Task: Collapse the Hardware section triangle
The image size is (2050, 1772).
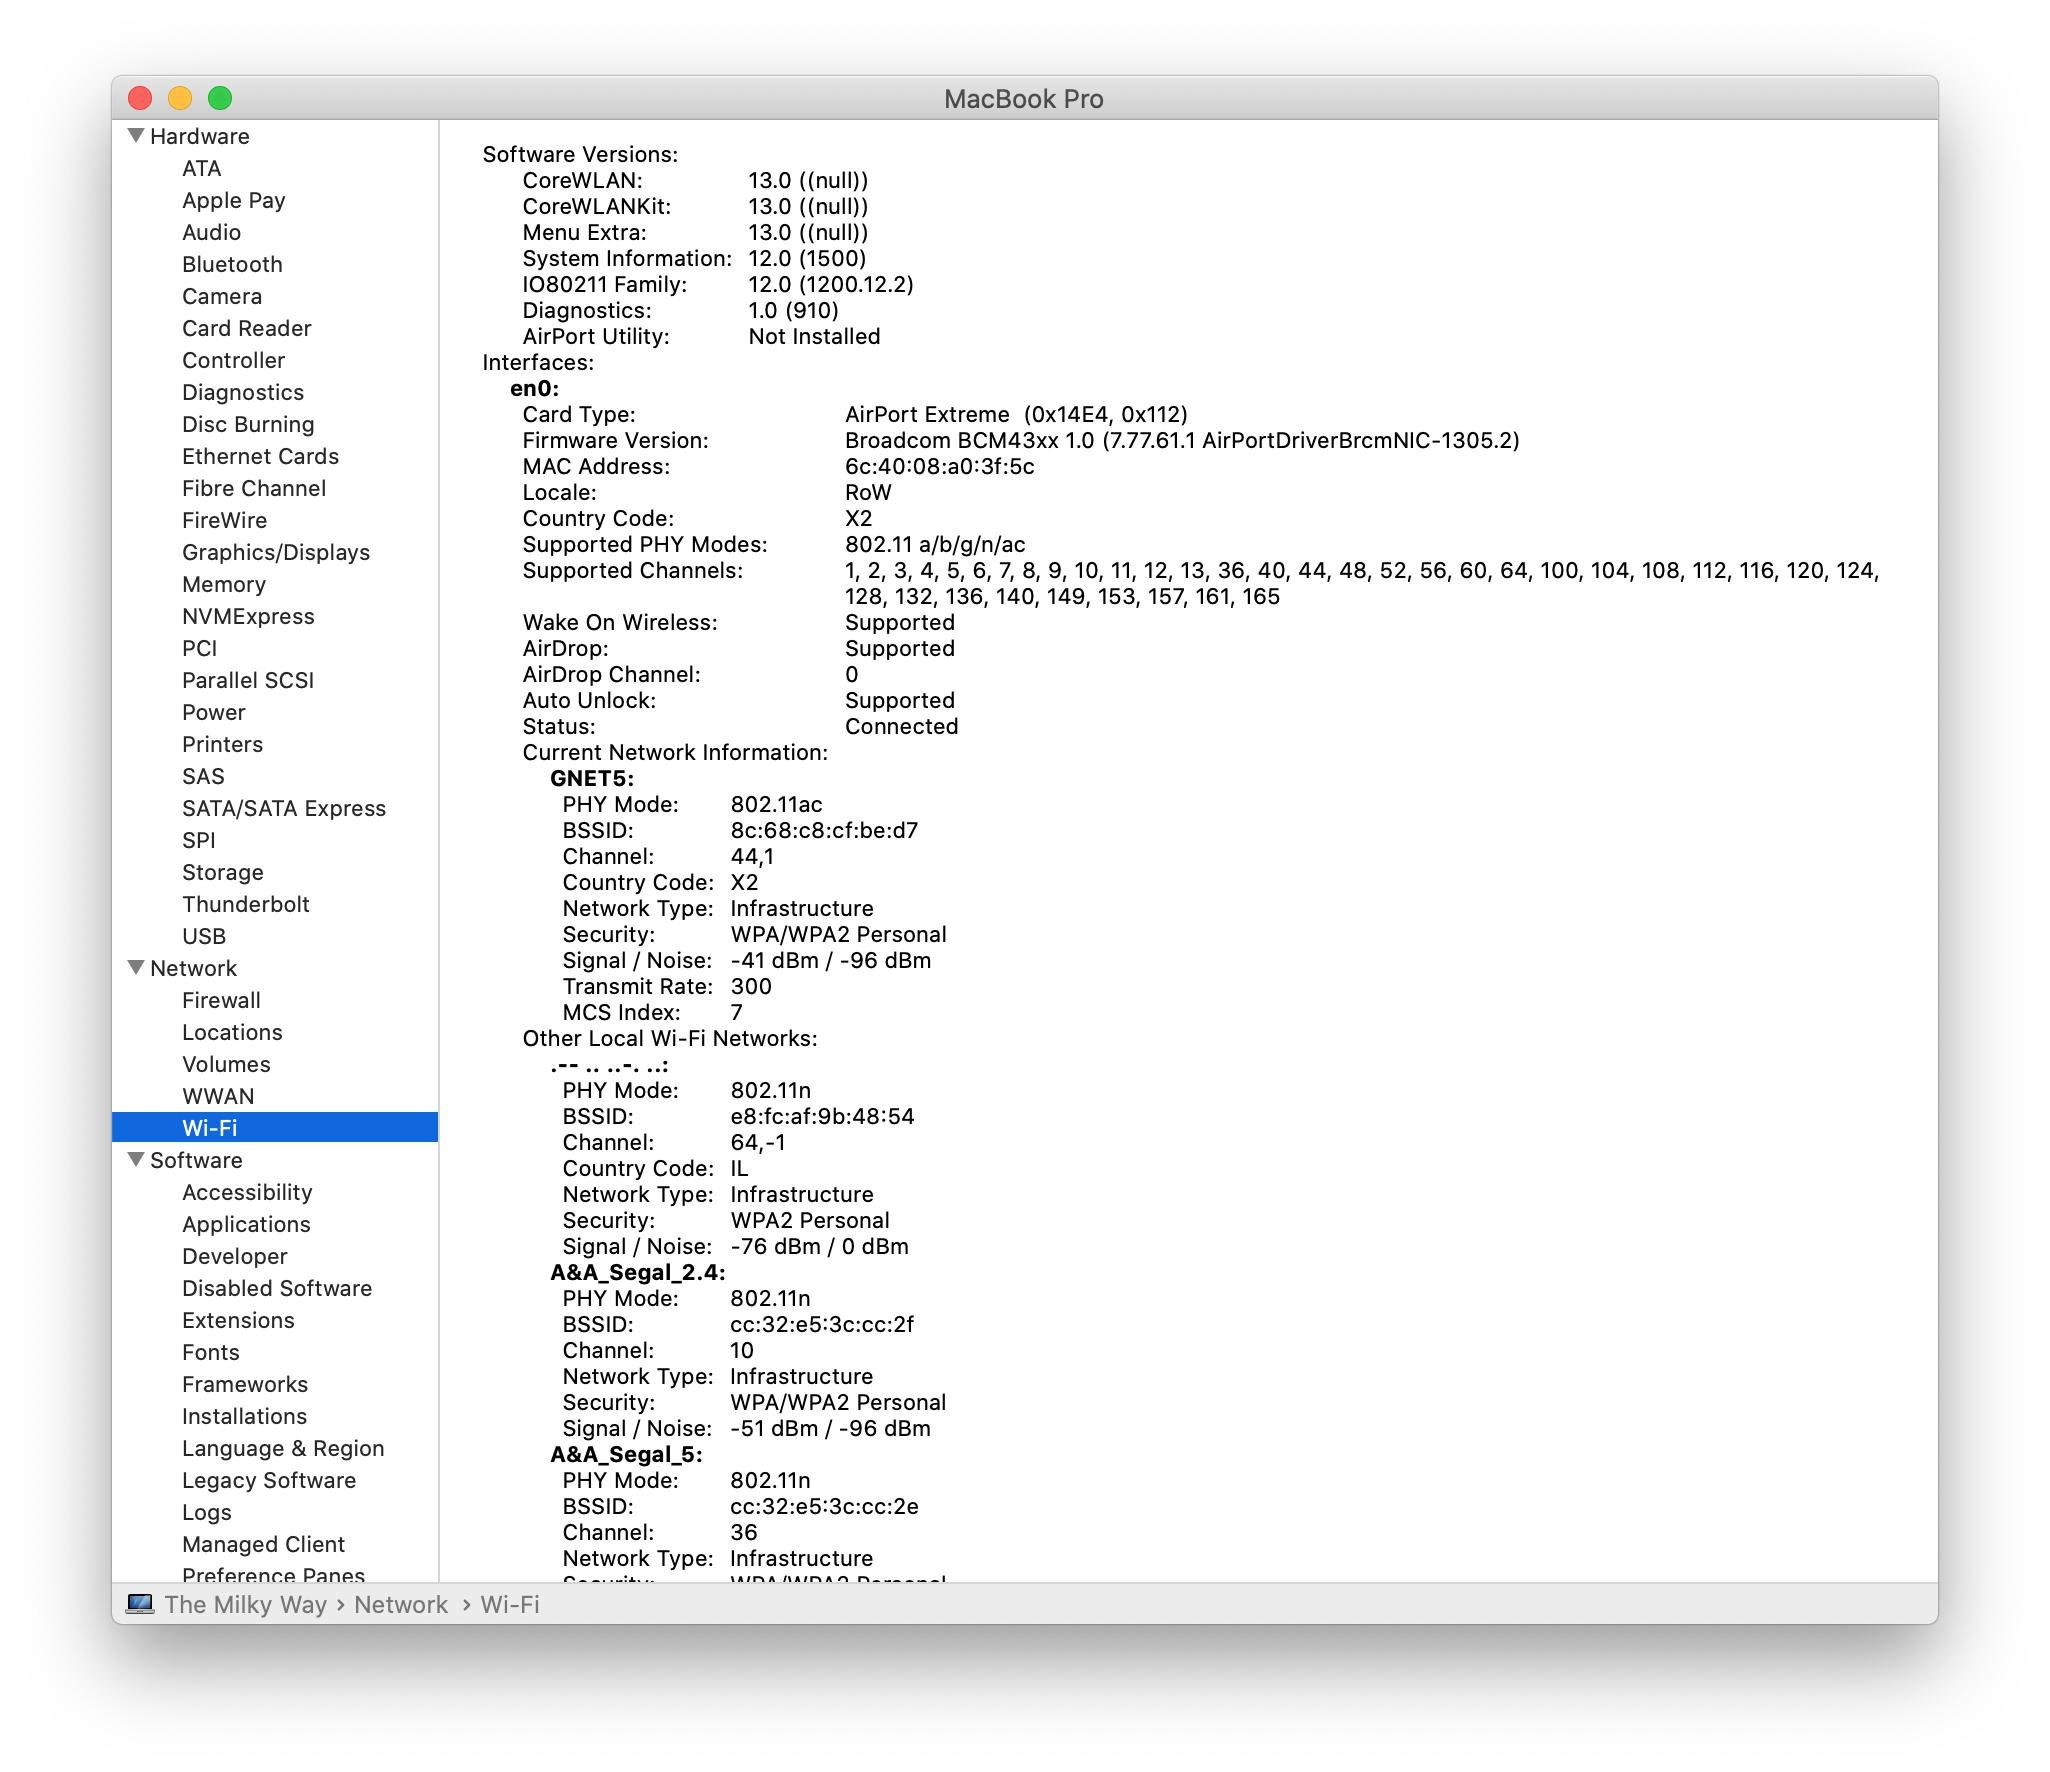Action: (x=136, y=135)
